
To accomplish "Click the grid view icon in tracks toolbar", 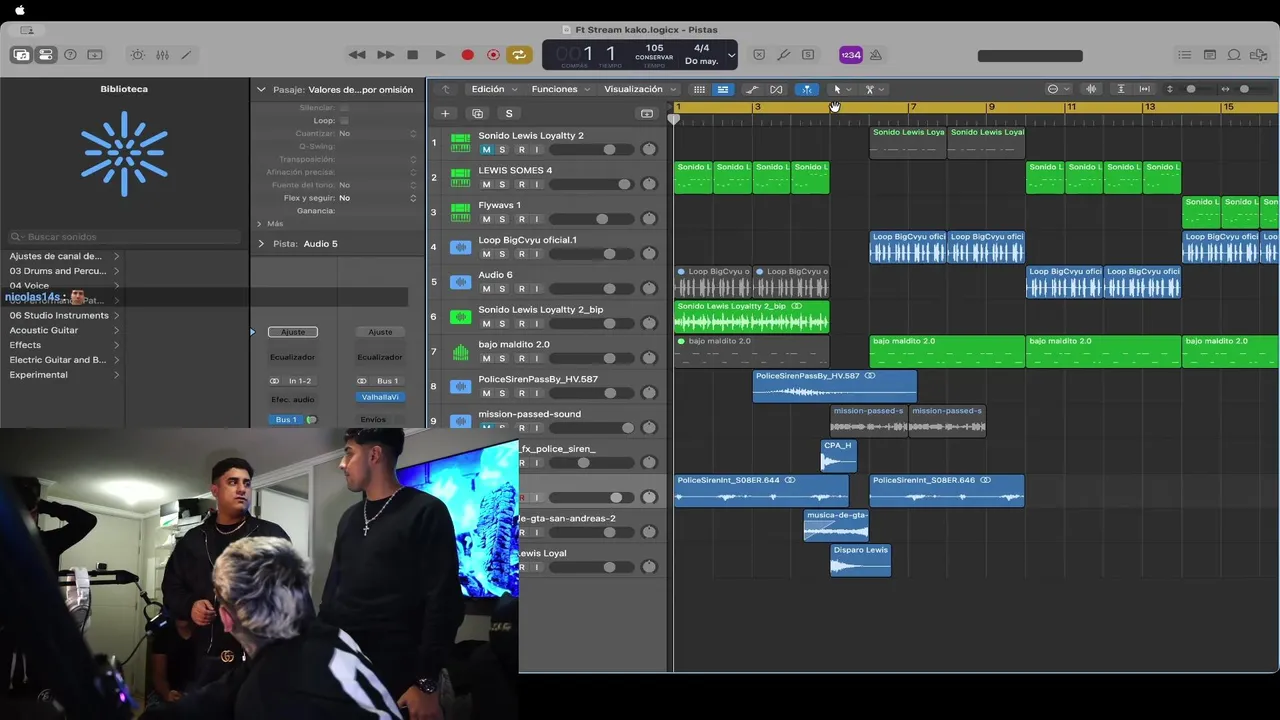I will click(700, 89).
